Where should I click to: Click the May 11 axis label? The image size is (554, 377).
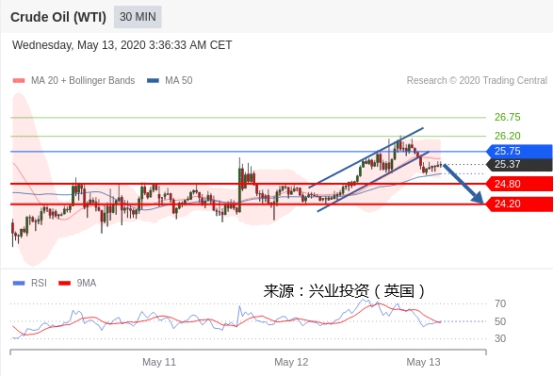pos(159,362)
